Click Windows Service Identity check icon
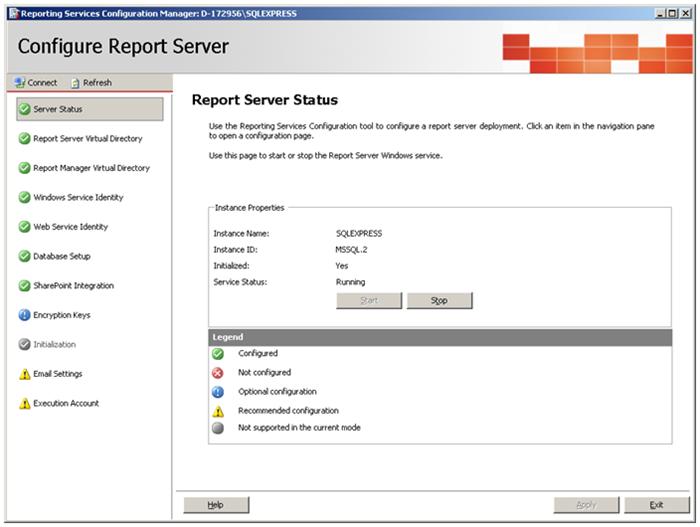700x527 pixels. click(x=25, y=197)
